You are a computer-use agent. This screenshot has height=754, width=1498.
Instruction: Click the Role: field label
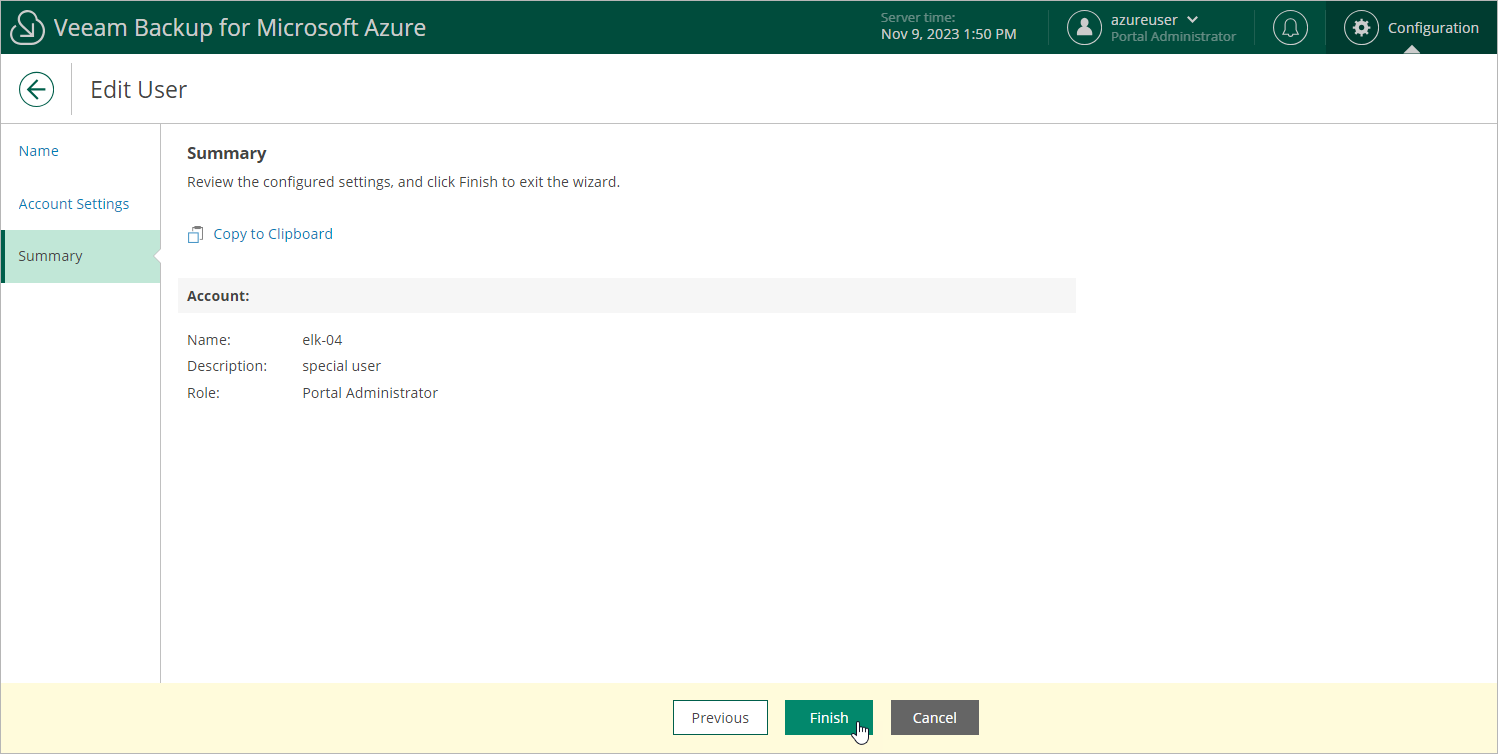[203, 393]
